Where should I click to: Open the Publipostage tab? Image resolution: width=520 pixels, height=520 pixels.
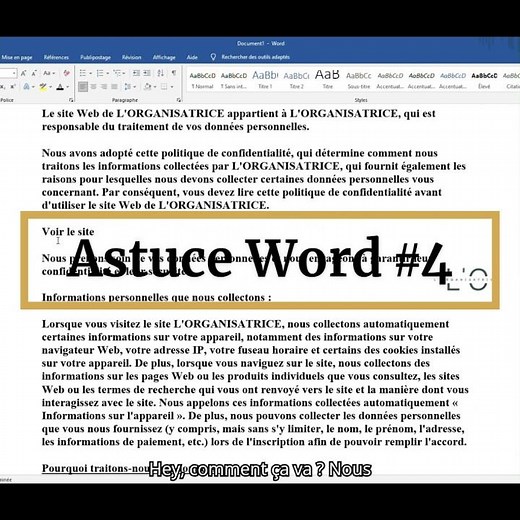(x=95, y=57)
